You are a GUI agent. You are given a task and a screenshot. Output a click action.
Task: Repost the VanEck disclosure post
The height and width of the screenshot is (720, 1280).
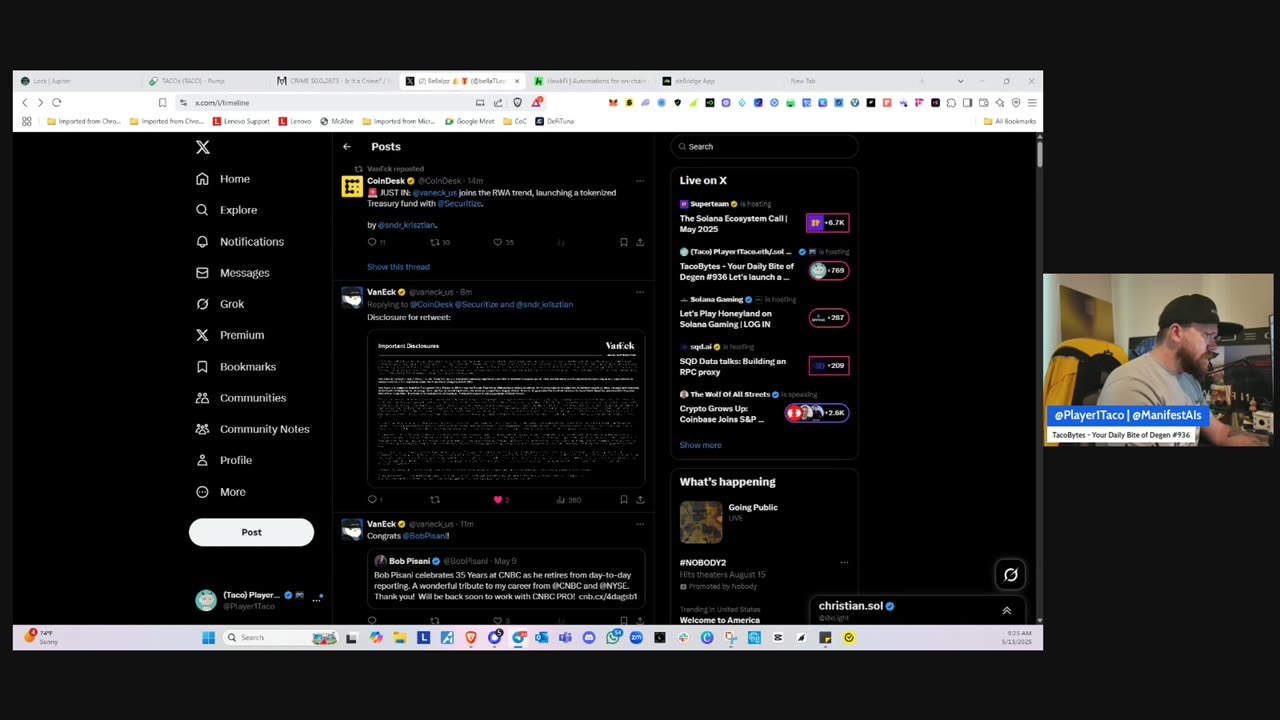coord(435,500)
